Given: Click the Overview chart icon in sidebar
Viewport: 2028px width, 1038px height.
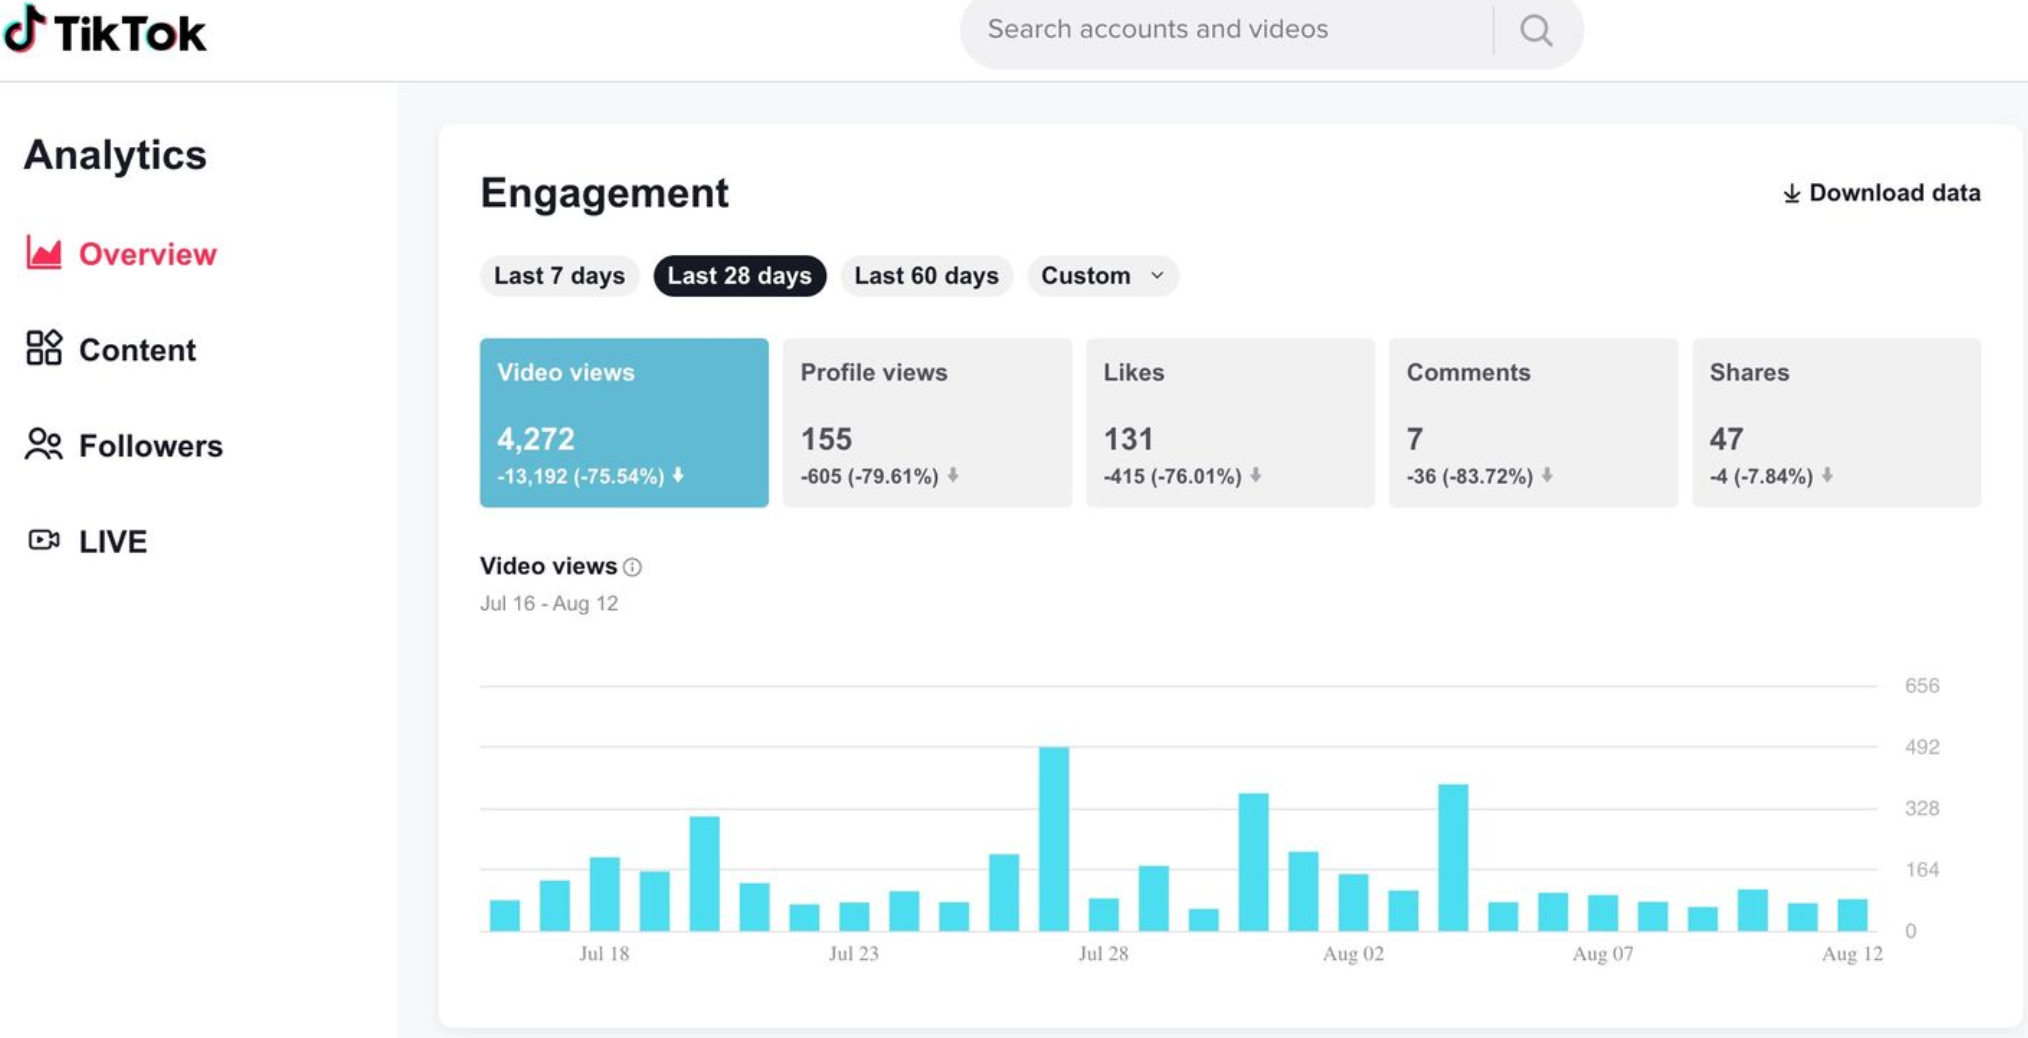Looking at the screenshot, I should point(44,253).
